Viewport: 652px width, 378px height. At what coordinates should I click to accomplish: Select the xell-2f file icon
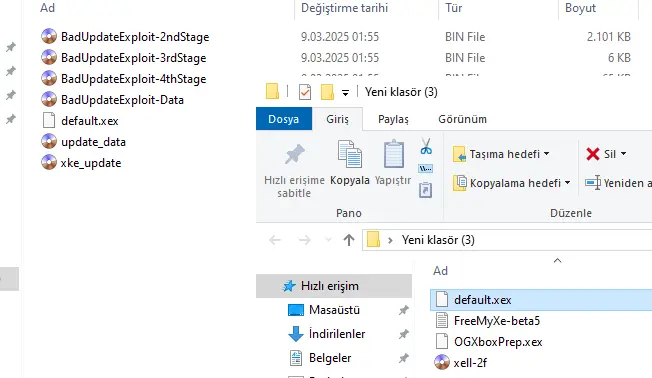click(x=442, y=363)
